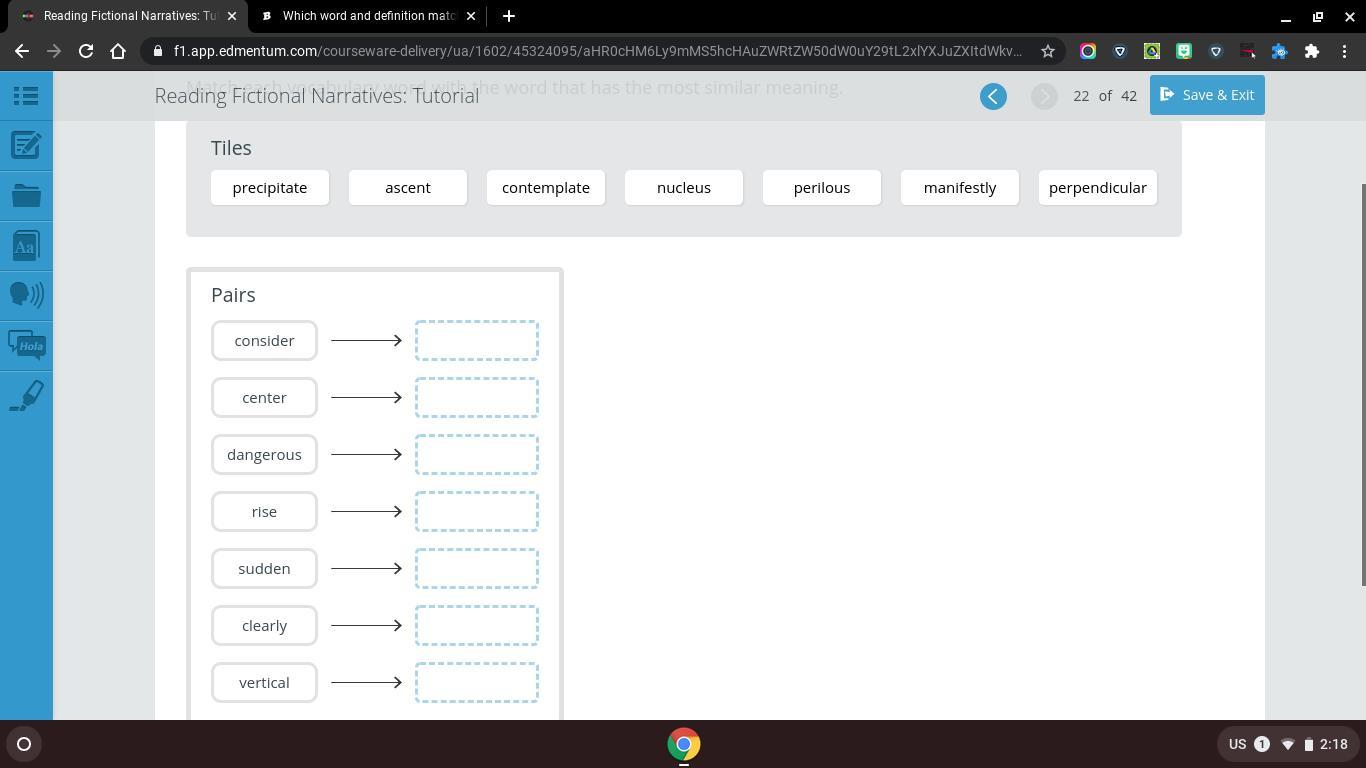Activate the read-aloud speaking head icon
The height and width of the screenshot is (768, 1366).
pos(26,295)
